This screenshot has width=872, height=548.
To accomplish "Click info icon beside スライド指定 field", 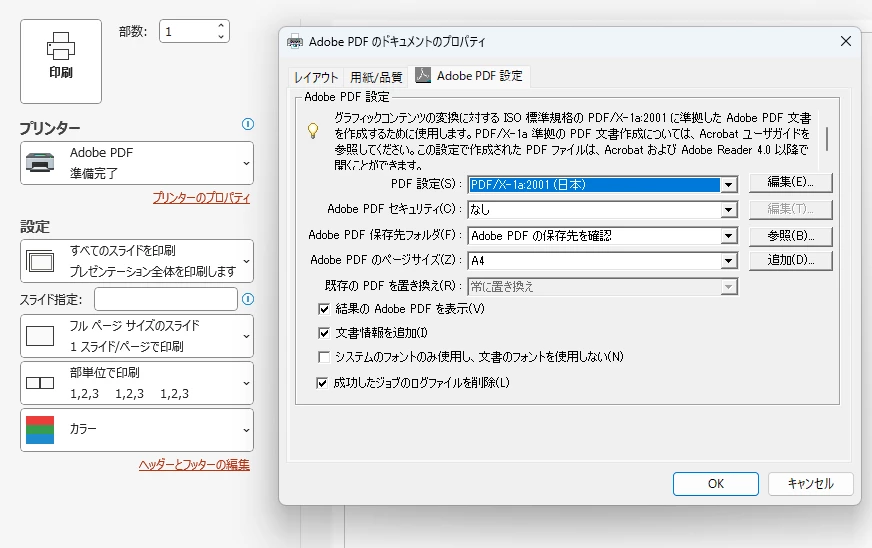I will pos(248,299).
